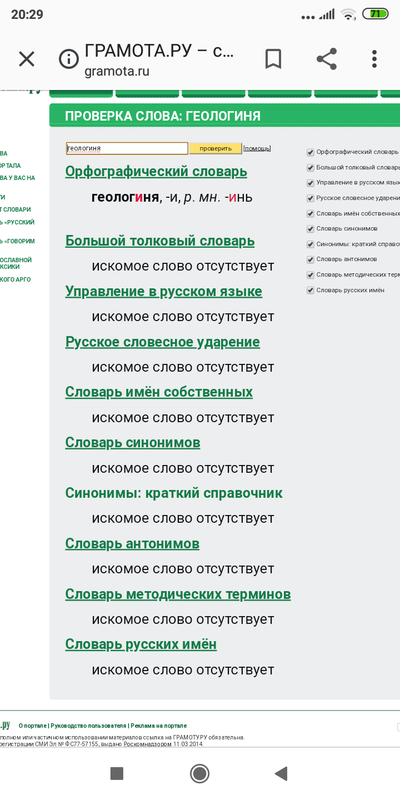Toggle Словарь антонимов checkbox
This screenshot has width=400, height=800.
(x=310, y=260)
